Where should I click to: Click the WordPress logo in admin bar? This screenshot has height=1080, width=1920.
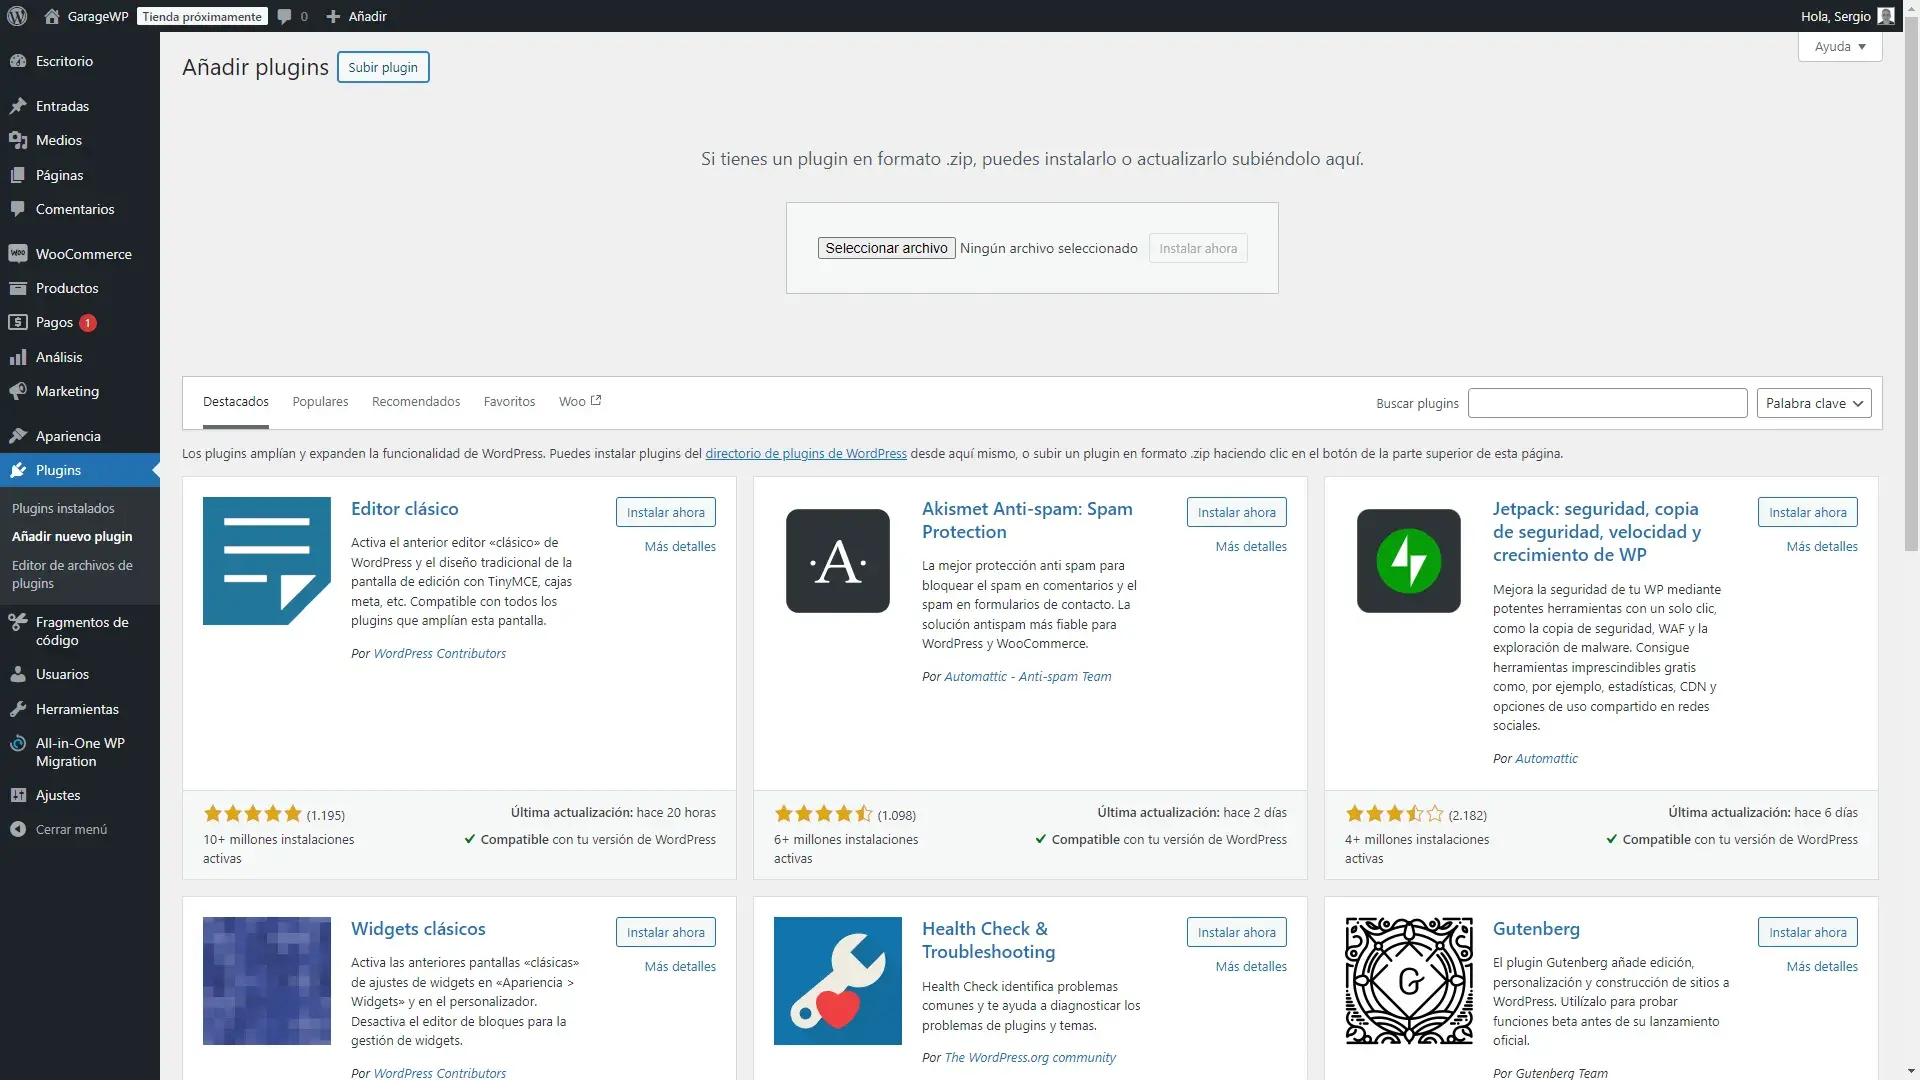click(17, 16)
